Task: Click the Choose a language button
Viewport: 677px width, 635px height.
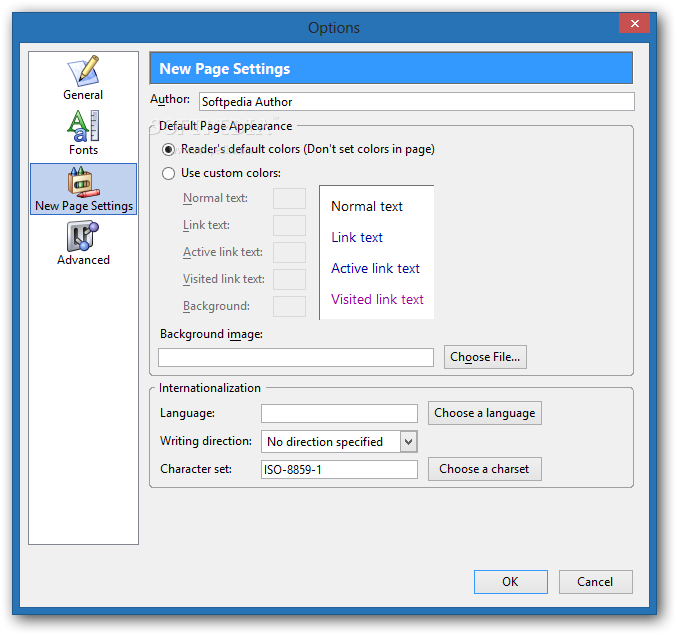Action: 484,413
